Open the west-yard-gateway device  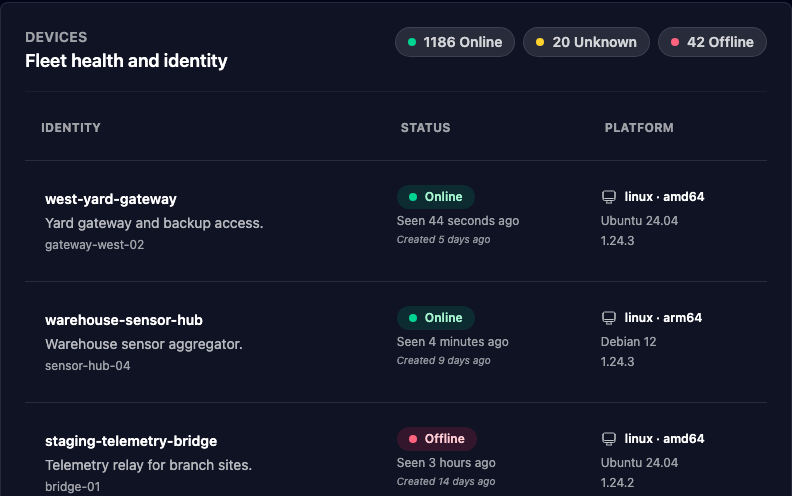click(x=111, y=199)
